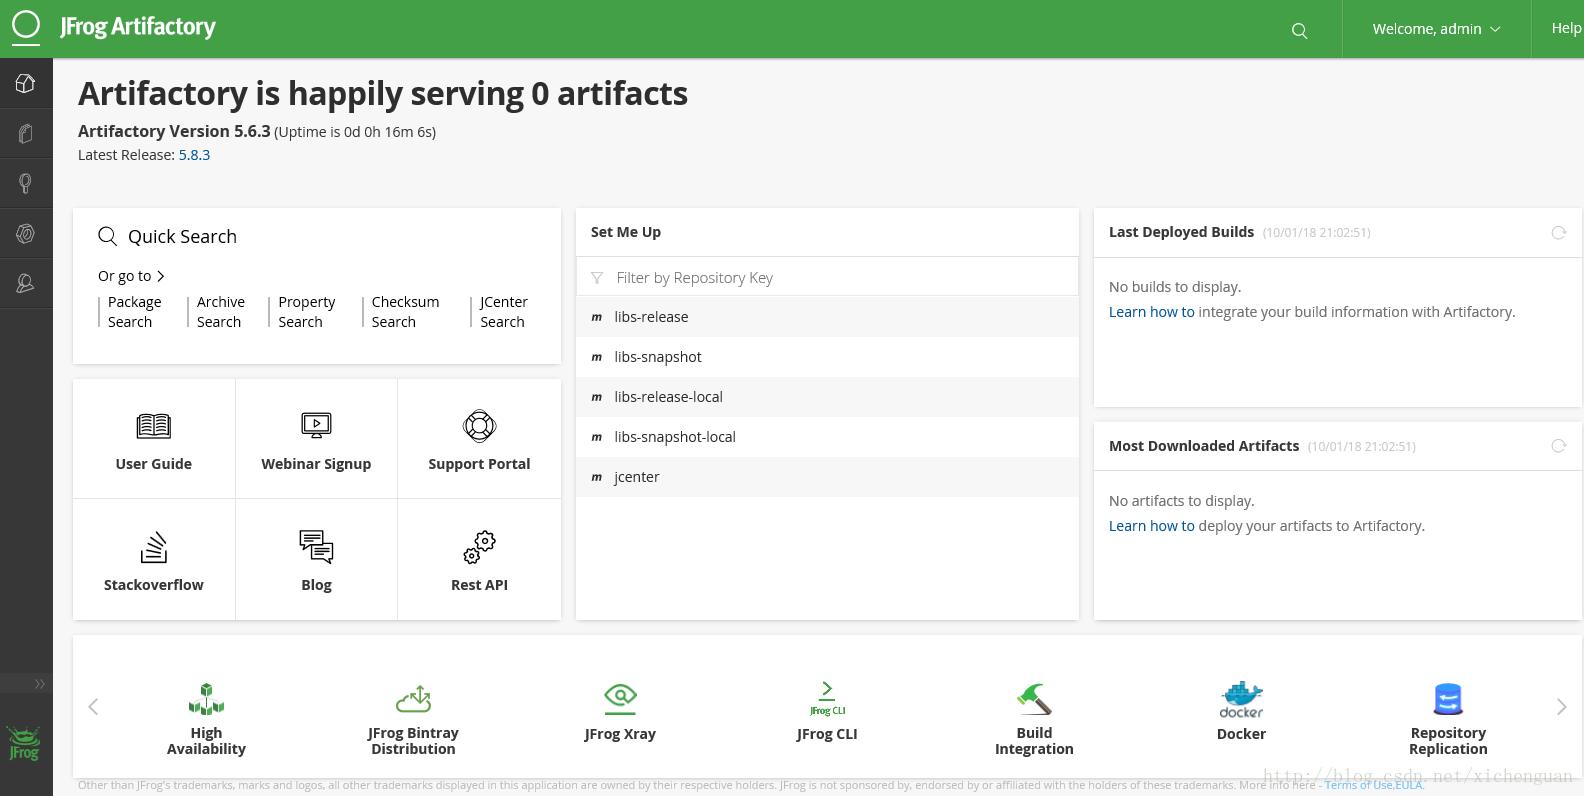Refresh the Last Deployed Builds panel
This screenshot has width=1584, height=796.
(1558, 233)
